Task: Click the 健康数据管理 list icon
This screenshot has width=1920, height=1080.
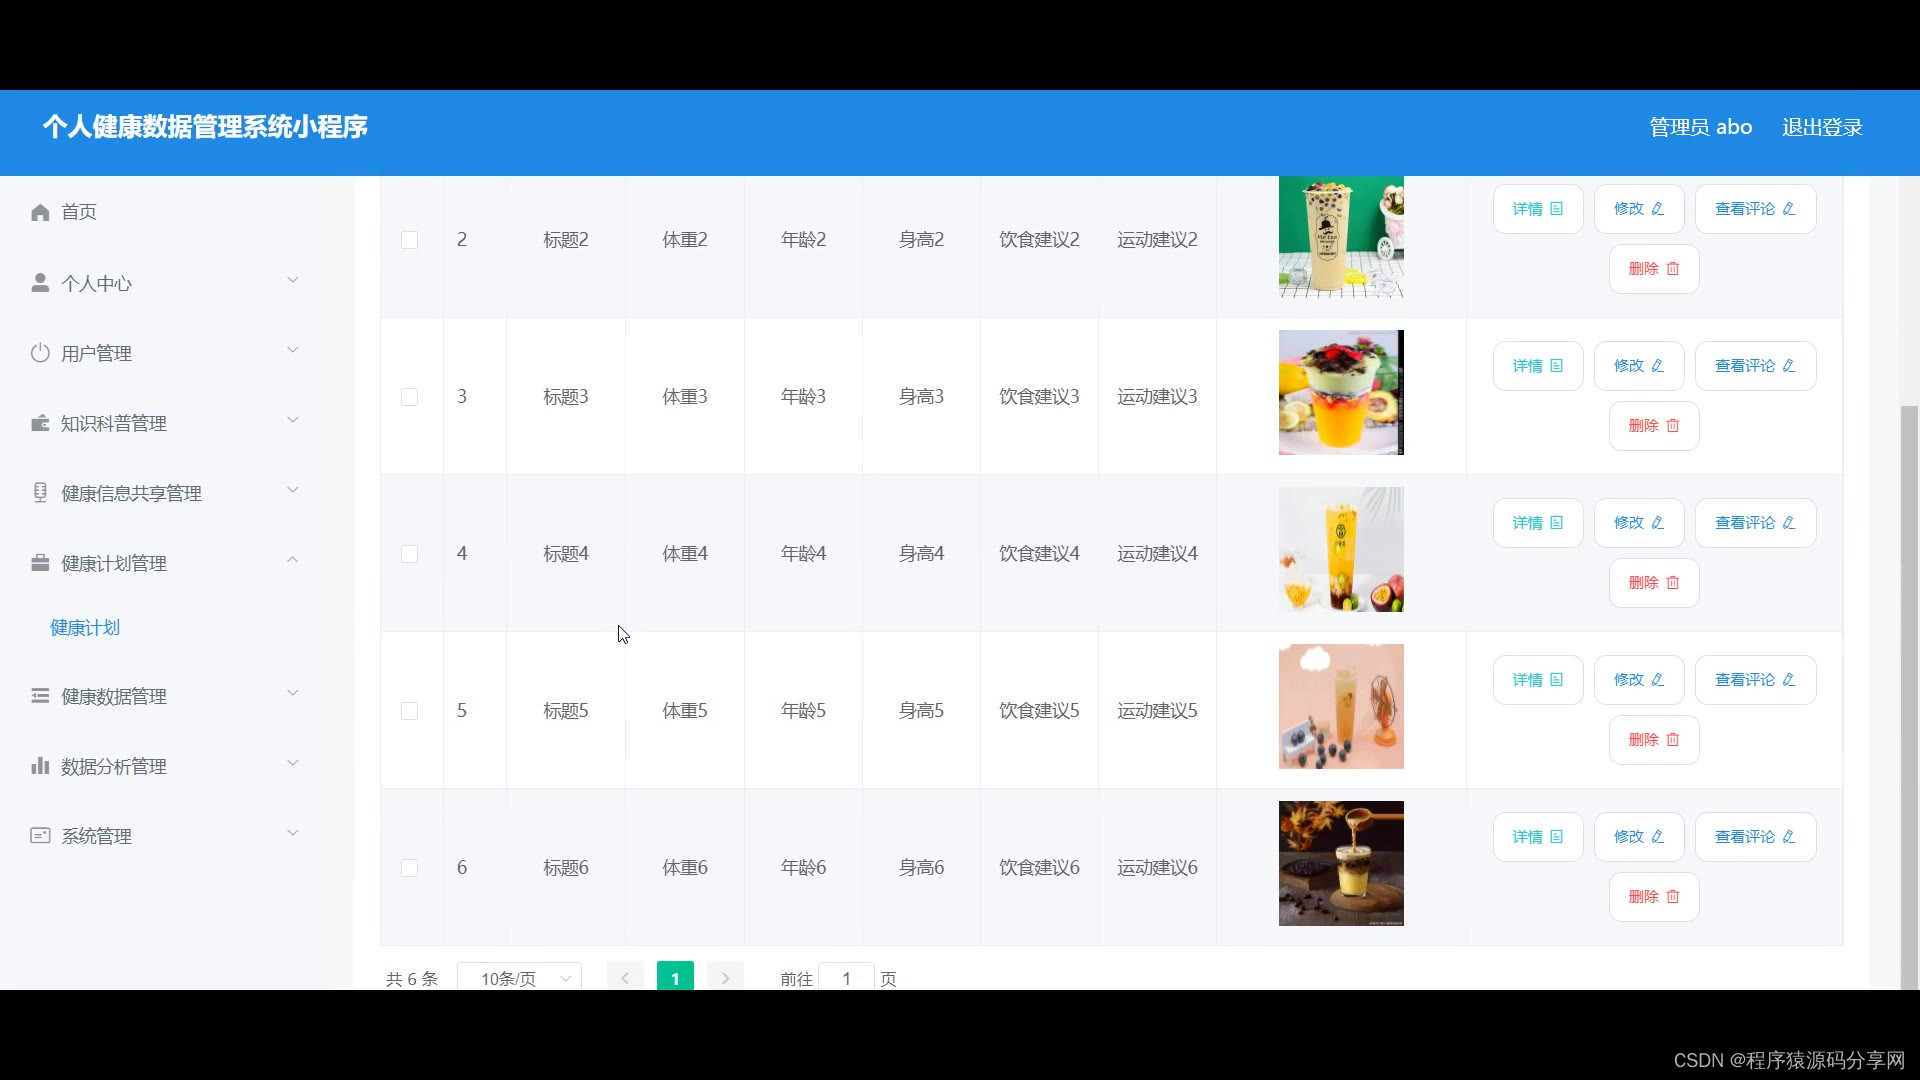Action: pos(40,696)
